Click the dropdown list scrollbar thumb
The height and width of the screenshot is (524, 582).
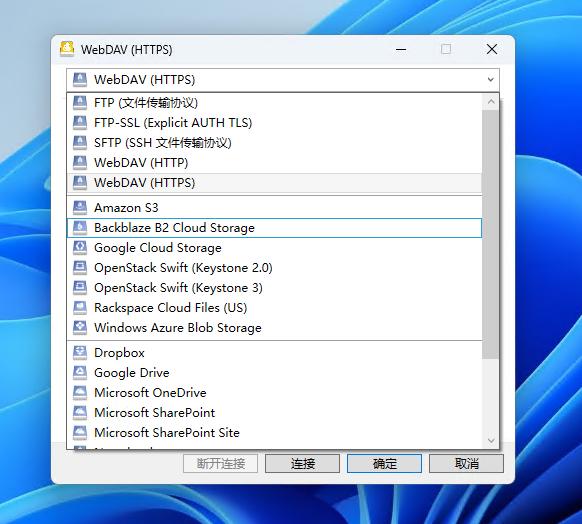click(491, 234)
